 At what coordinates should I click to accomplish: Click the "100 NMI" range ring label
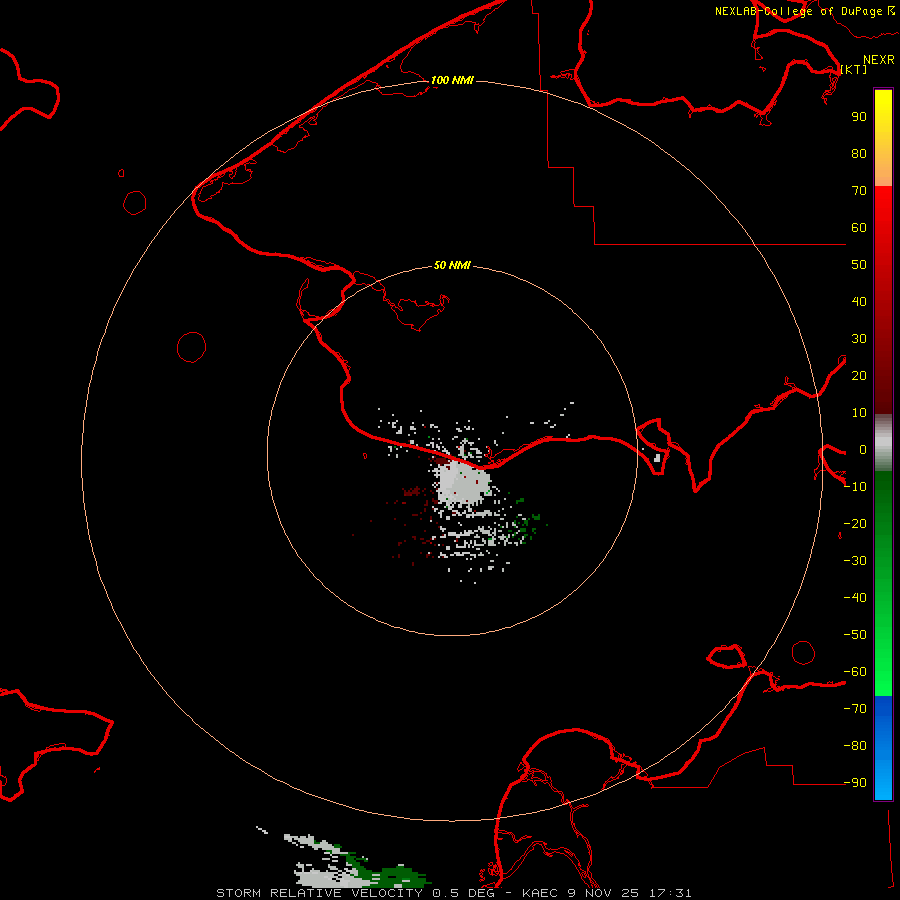452,80
